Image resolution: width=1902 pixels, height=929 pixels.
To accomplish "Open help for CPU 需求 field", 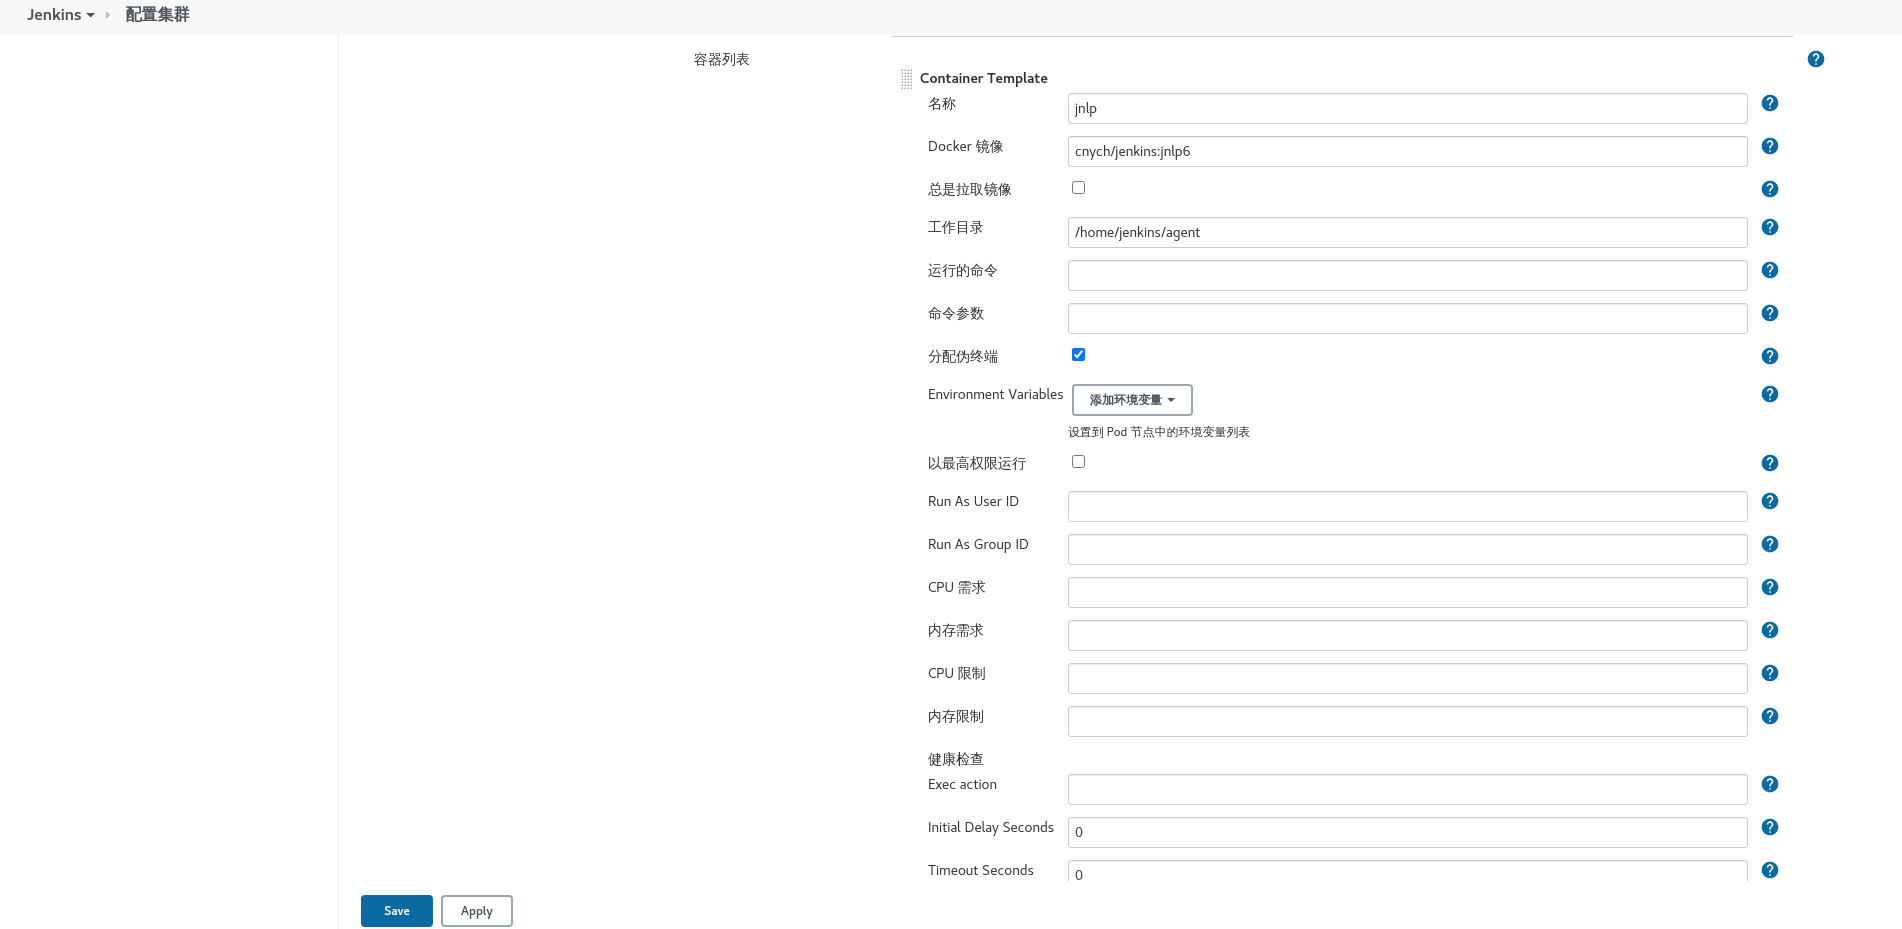I will (x=1769, y=587).
